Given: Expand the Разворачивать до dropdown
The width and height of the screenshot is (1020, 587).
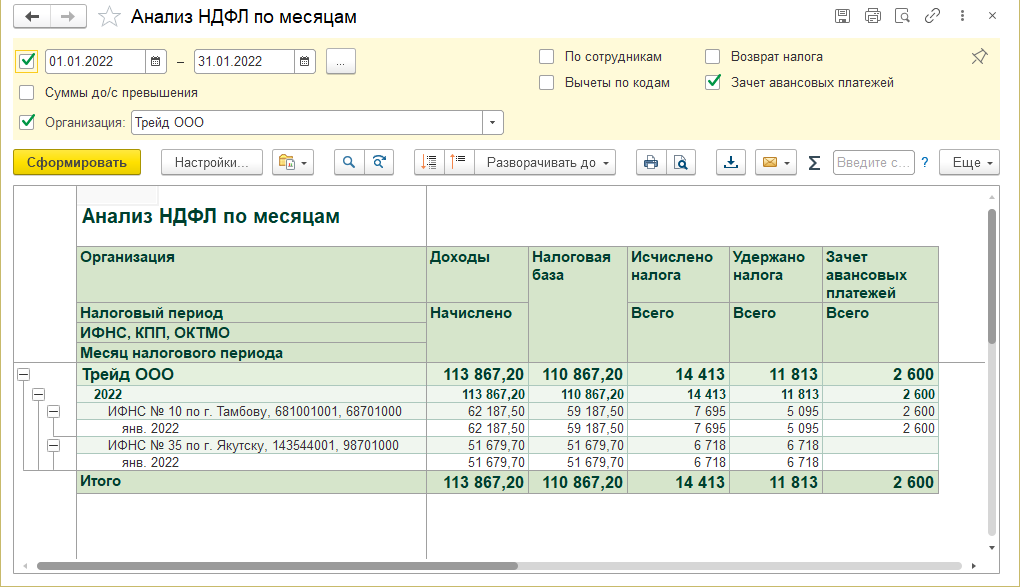Looking at the screenshot, I should 545,162.
